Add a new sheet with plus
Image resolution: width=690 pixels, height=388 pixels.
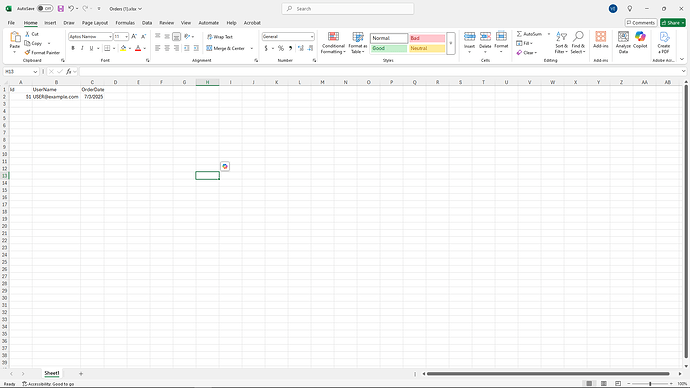click(81, 373)
